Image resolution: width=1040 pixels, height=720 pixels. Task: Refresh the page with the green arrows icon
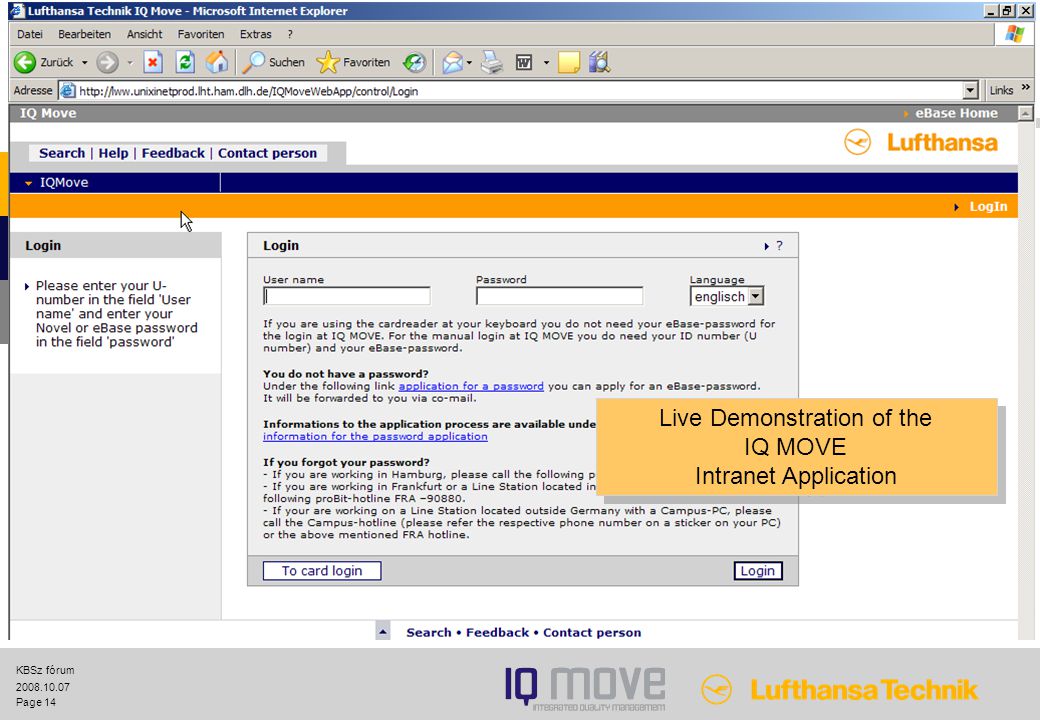(185, 62)
